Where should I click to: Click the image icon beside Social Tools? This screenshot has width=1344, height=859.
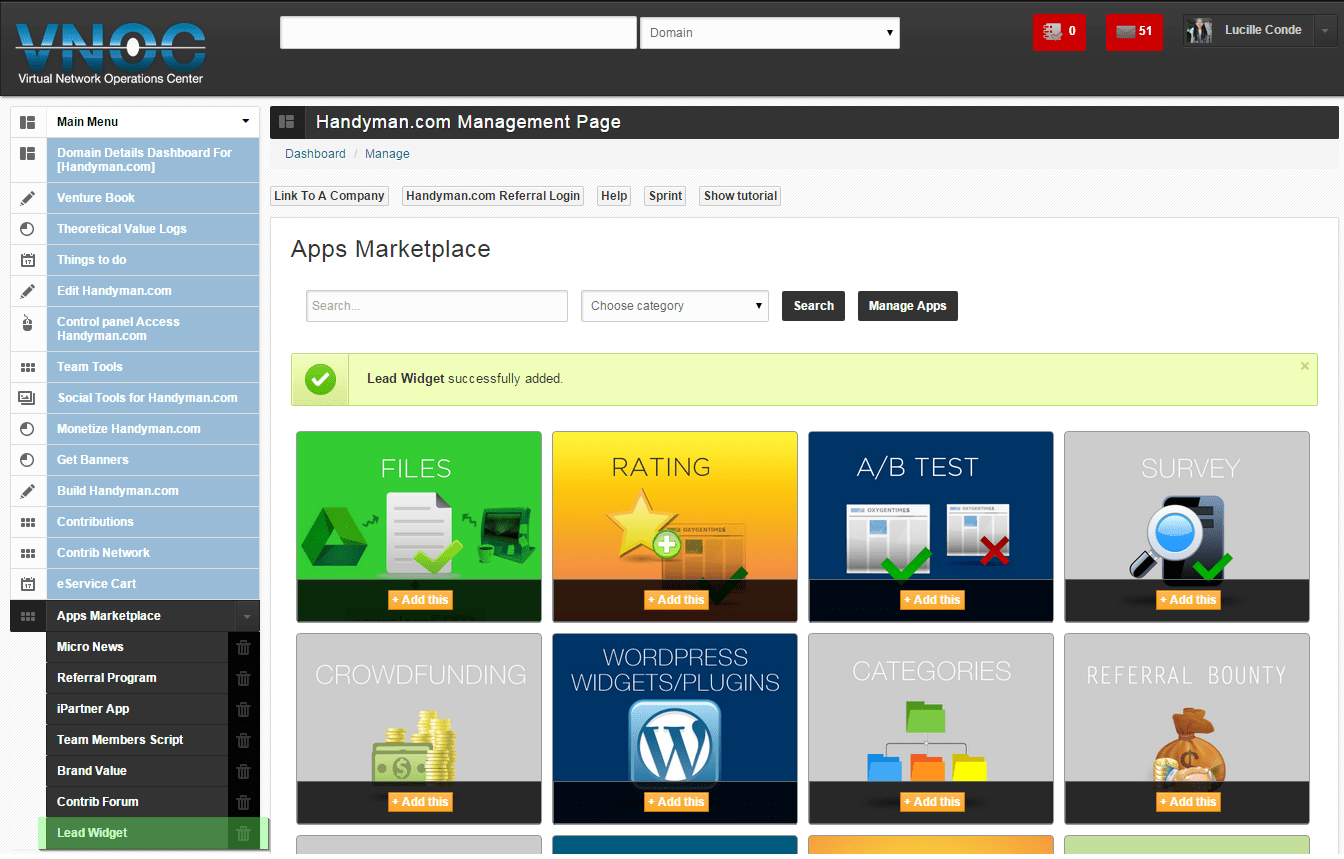coord(28,398)
